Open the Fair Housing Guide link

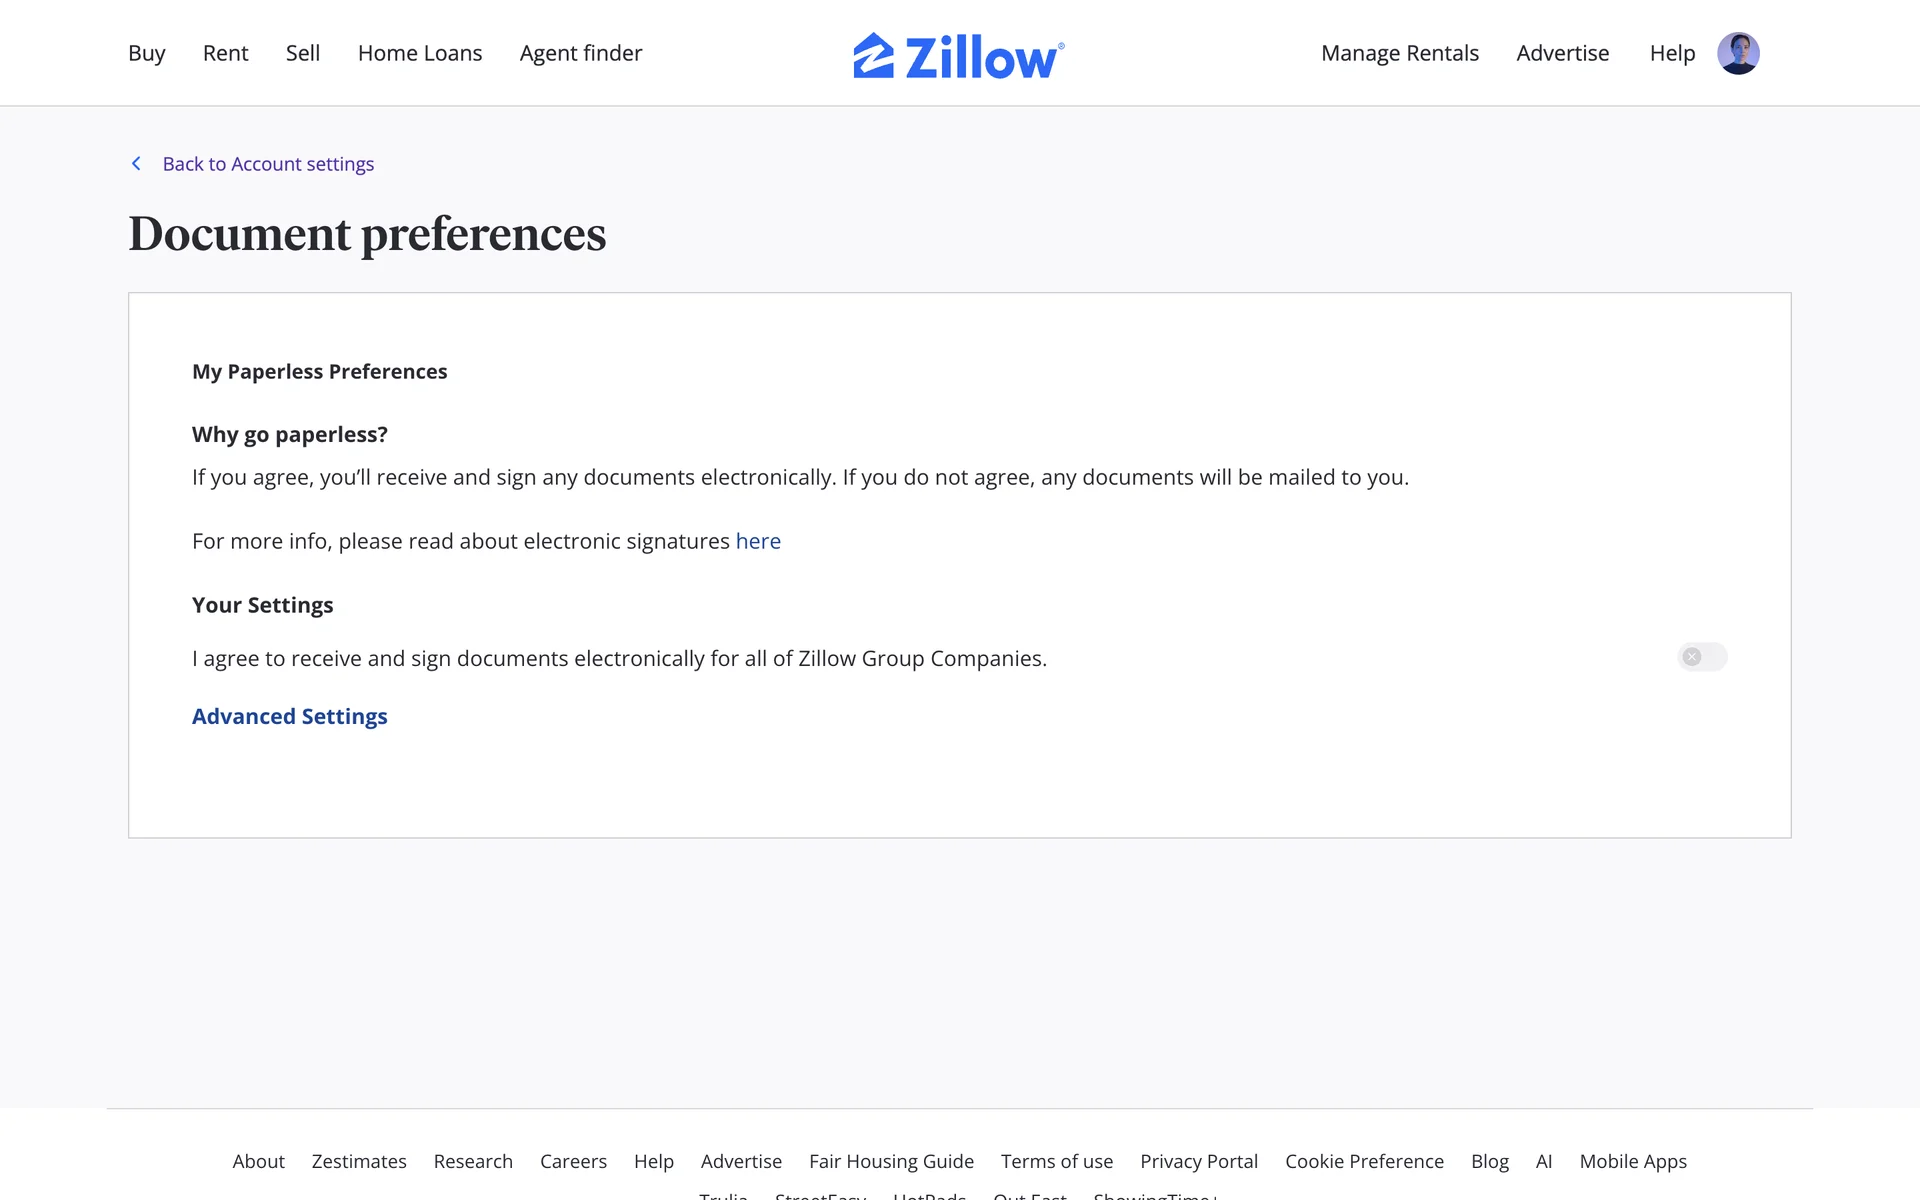891,1161
